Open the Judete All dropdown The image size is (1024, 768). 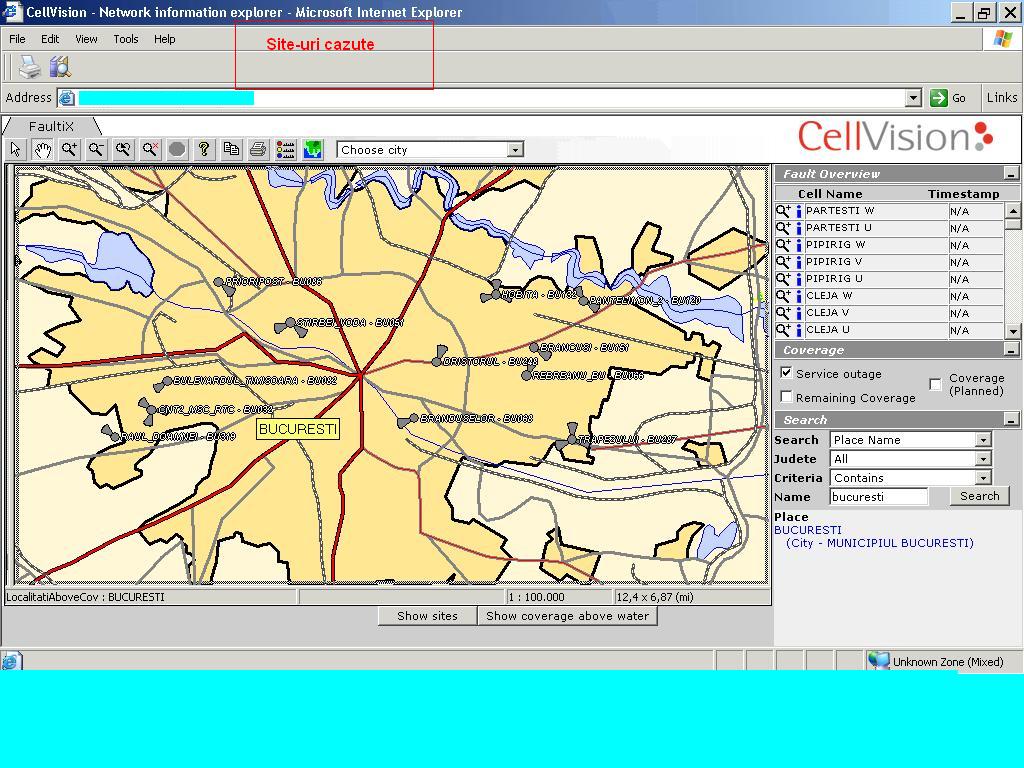984,458
